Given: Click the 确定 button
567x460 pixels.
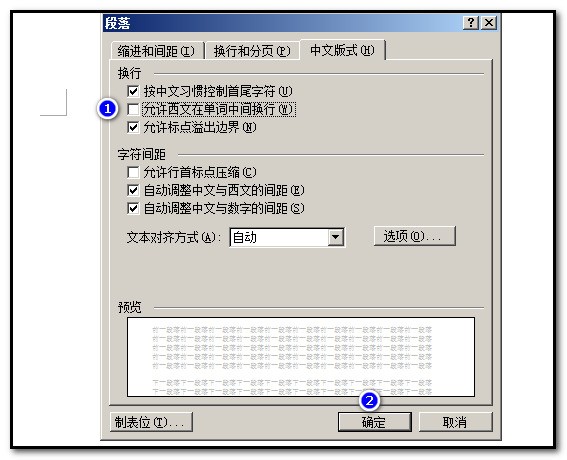Looking at the screenshot, I should click(375, 422).
